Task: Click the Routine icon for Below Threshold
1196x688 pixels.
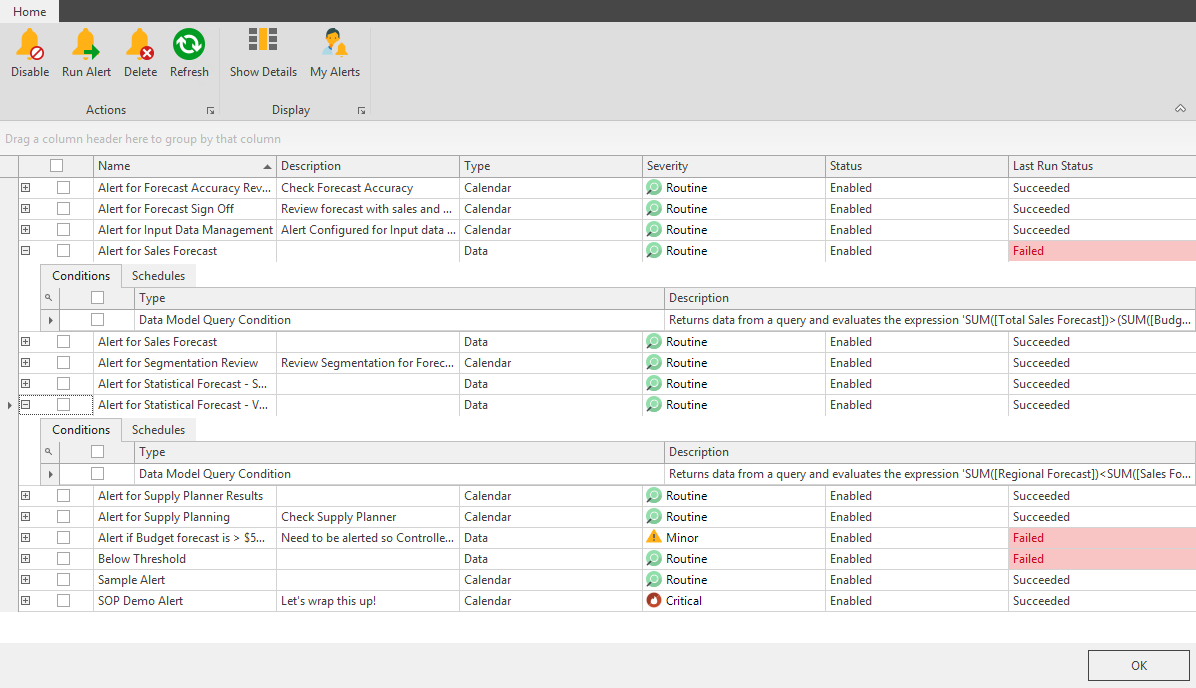Action: pos(654,558)
